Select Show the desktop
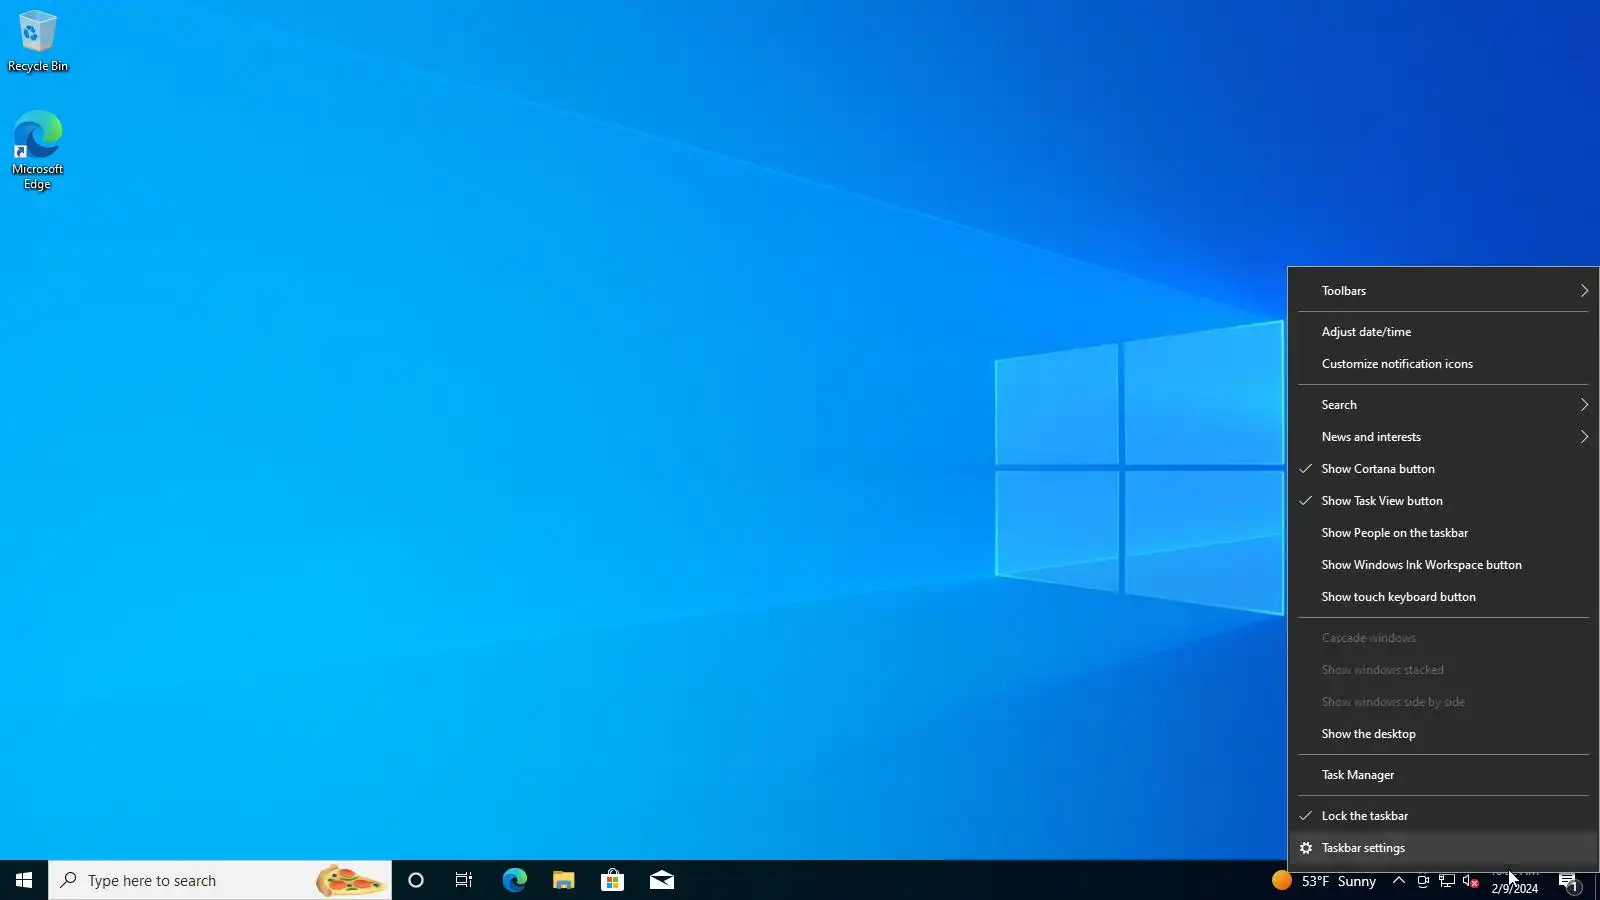1600x900 pixels. [1443, 734]
